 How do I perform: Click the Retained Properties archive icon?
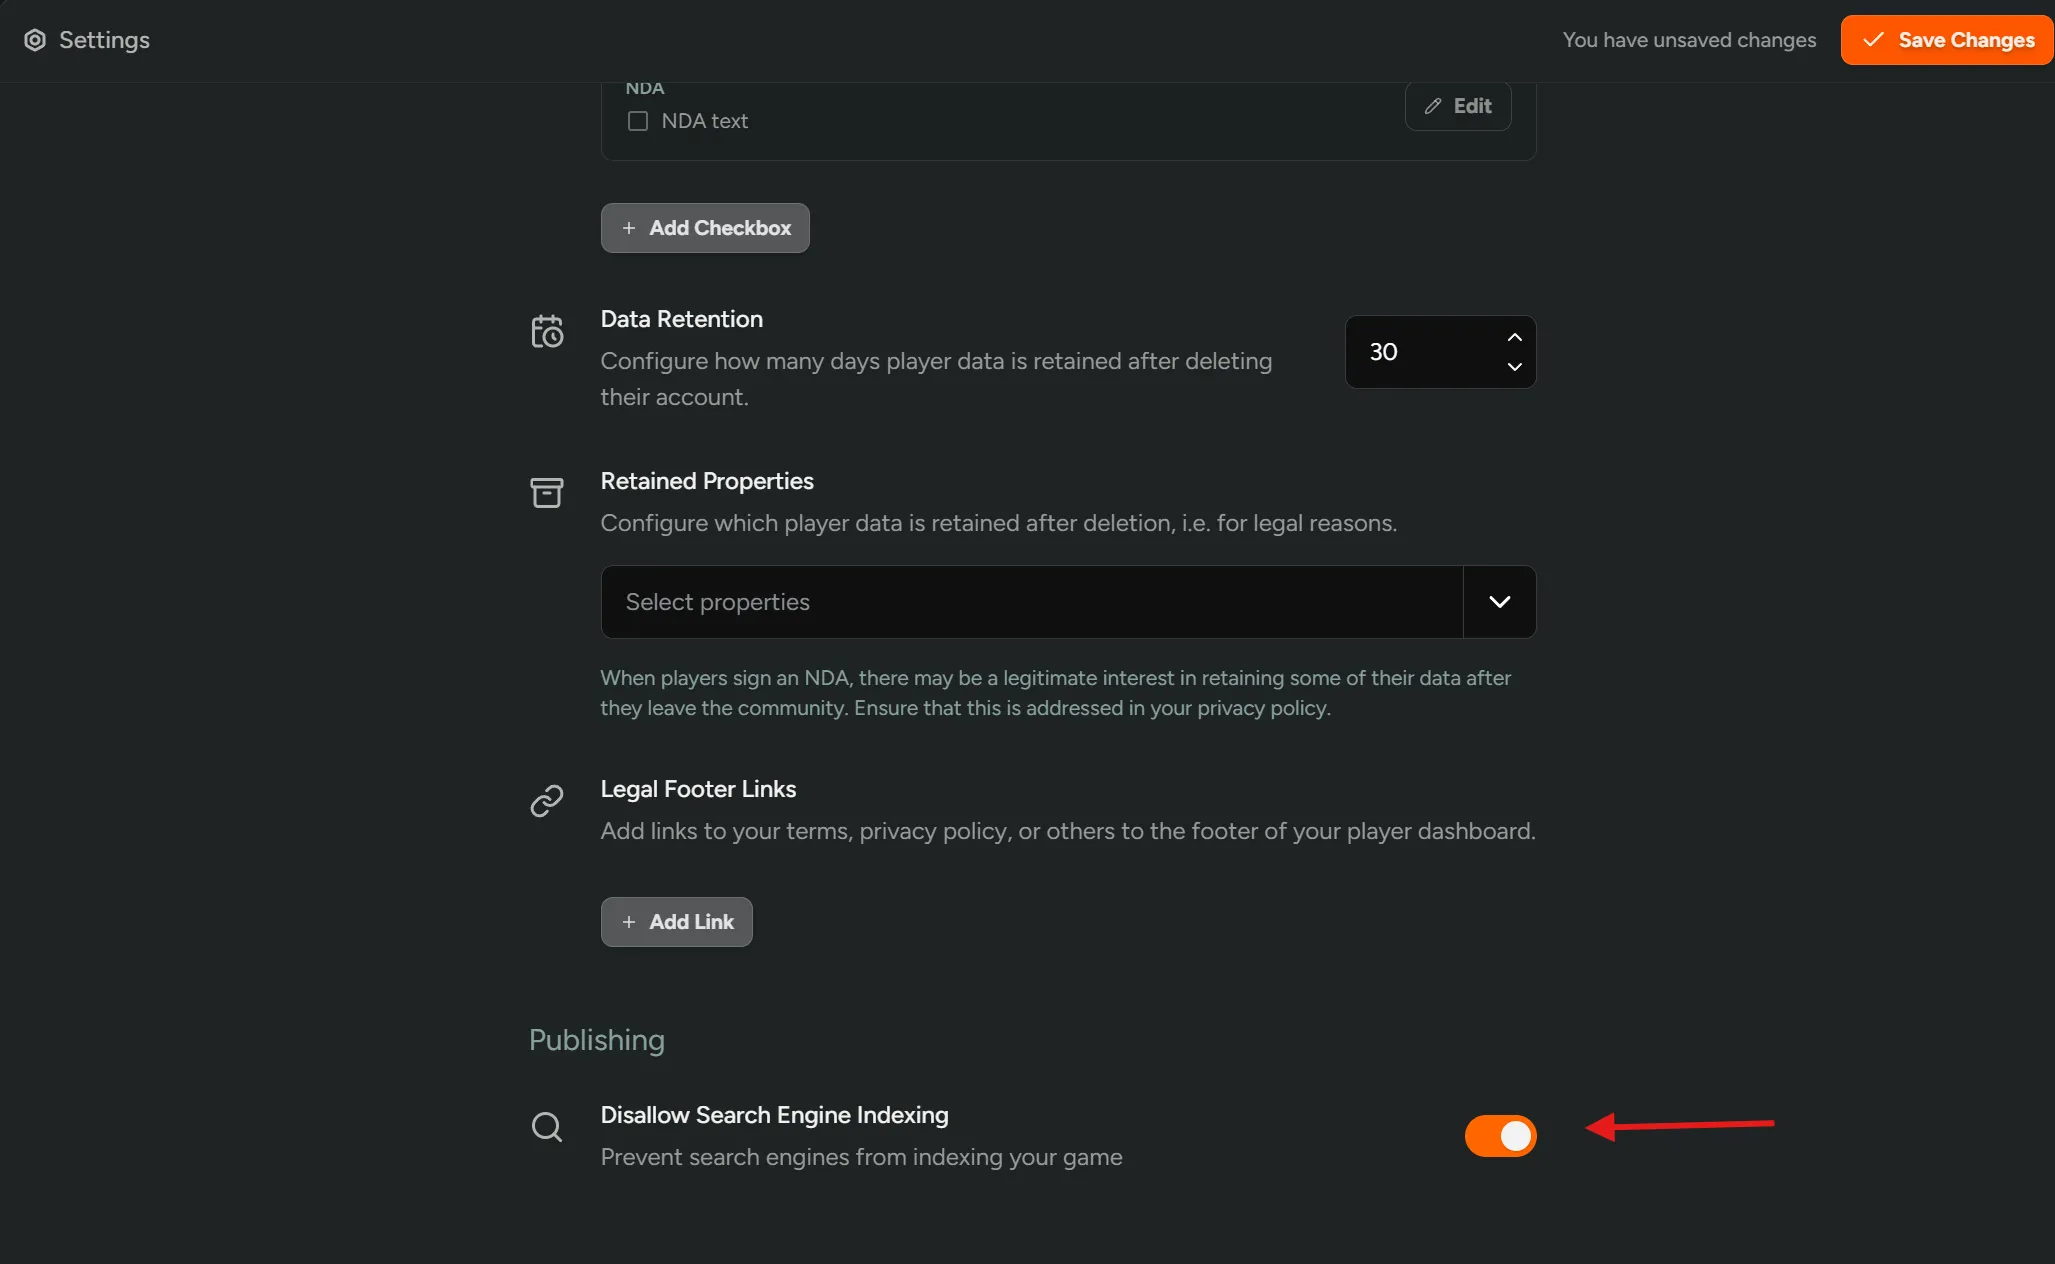tap(547, 493)
